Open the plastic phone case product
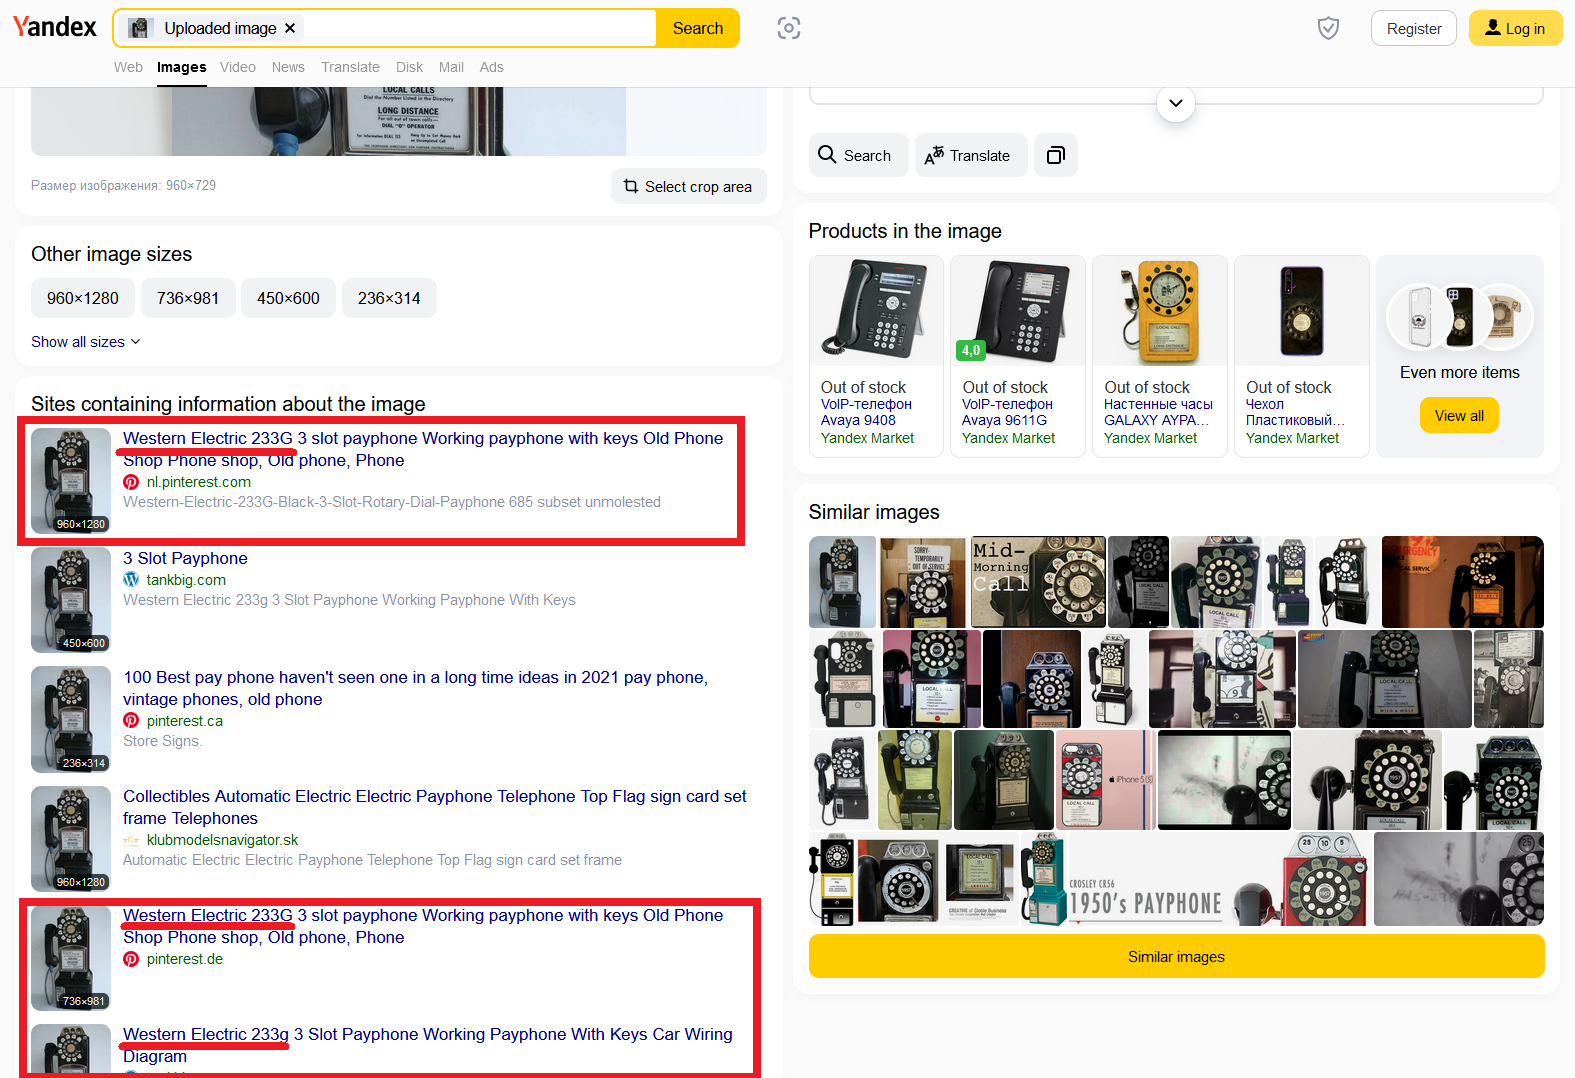The height and width of the screenshot is (1078, 1575). click(1302, 356)
